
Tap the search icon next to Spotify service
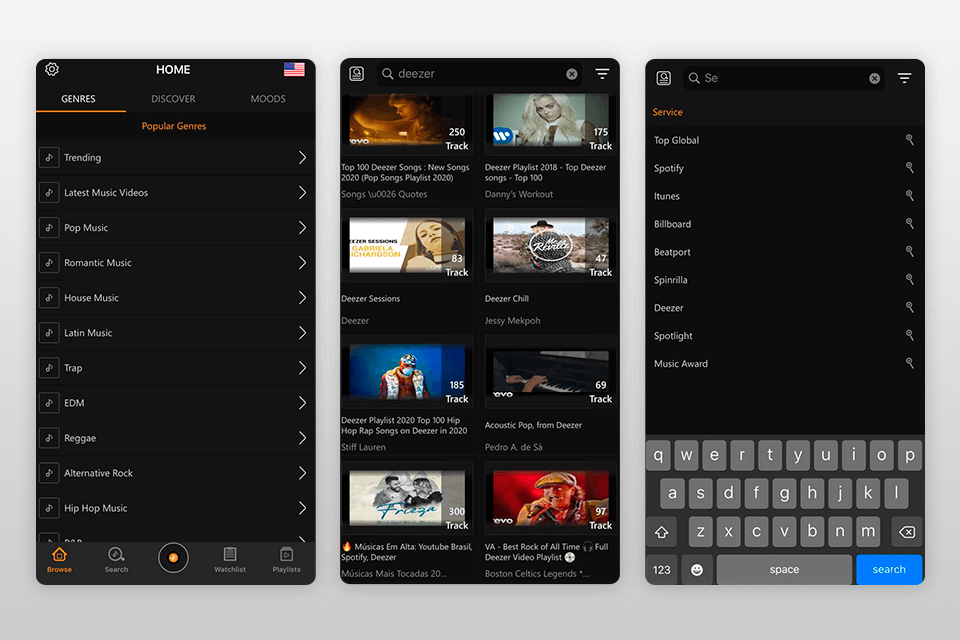(909, 168)
